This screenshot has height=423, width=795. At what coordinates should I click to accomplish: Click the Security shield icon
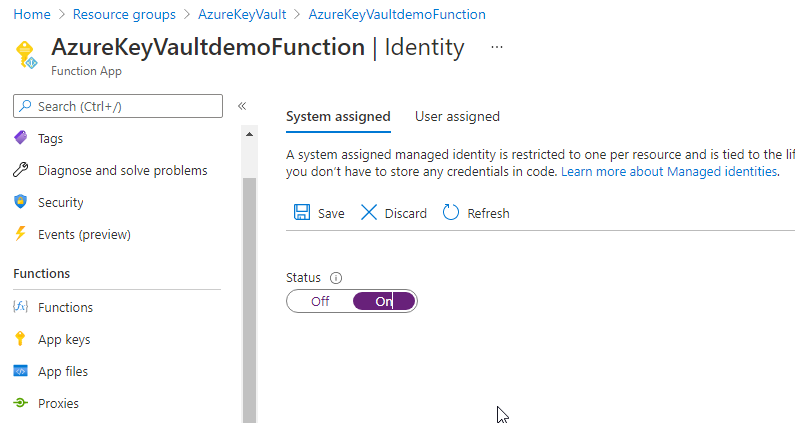tap(20, 201)
